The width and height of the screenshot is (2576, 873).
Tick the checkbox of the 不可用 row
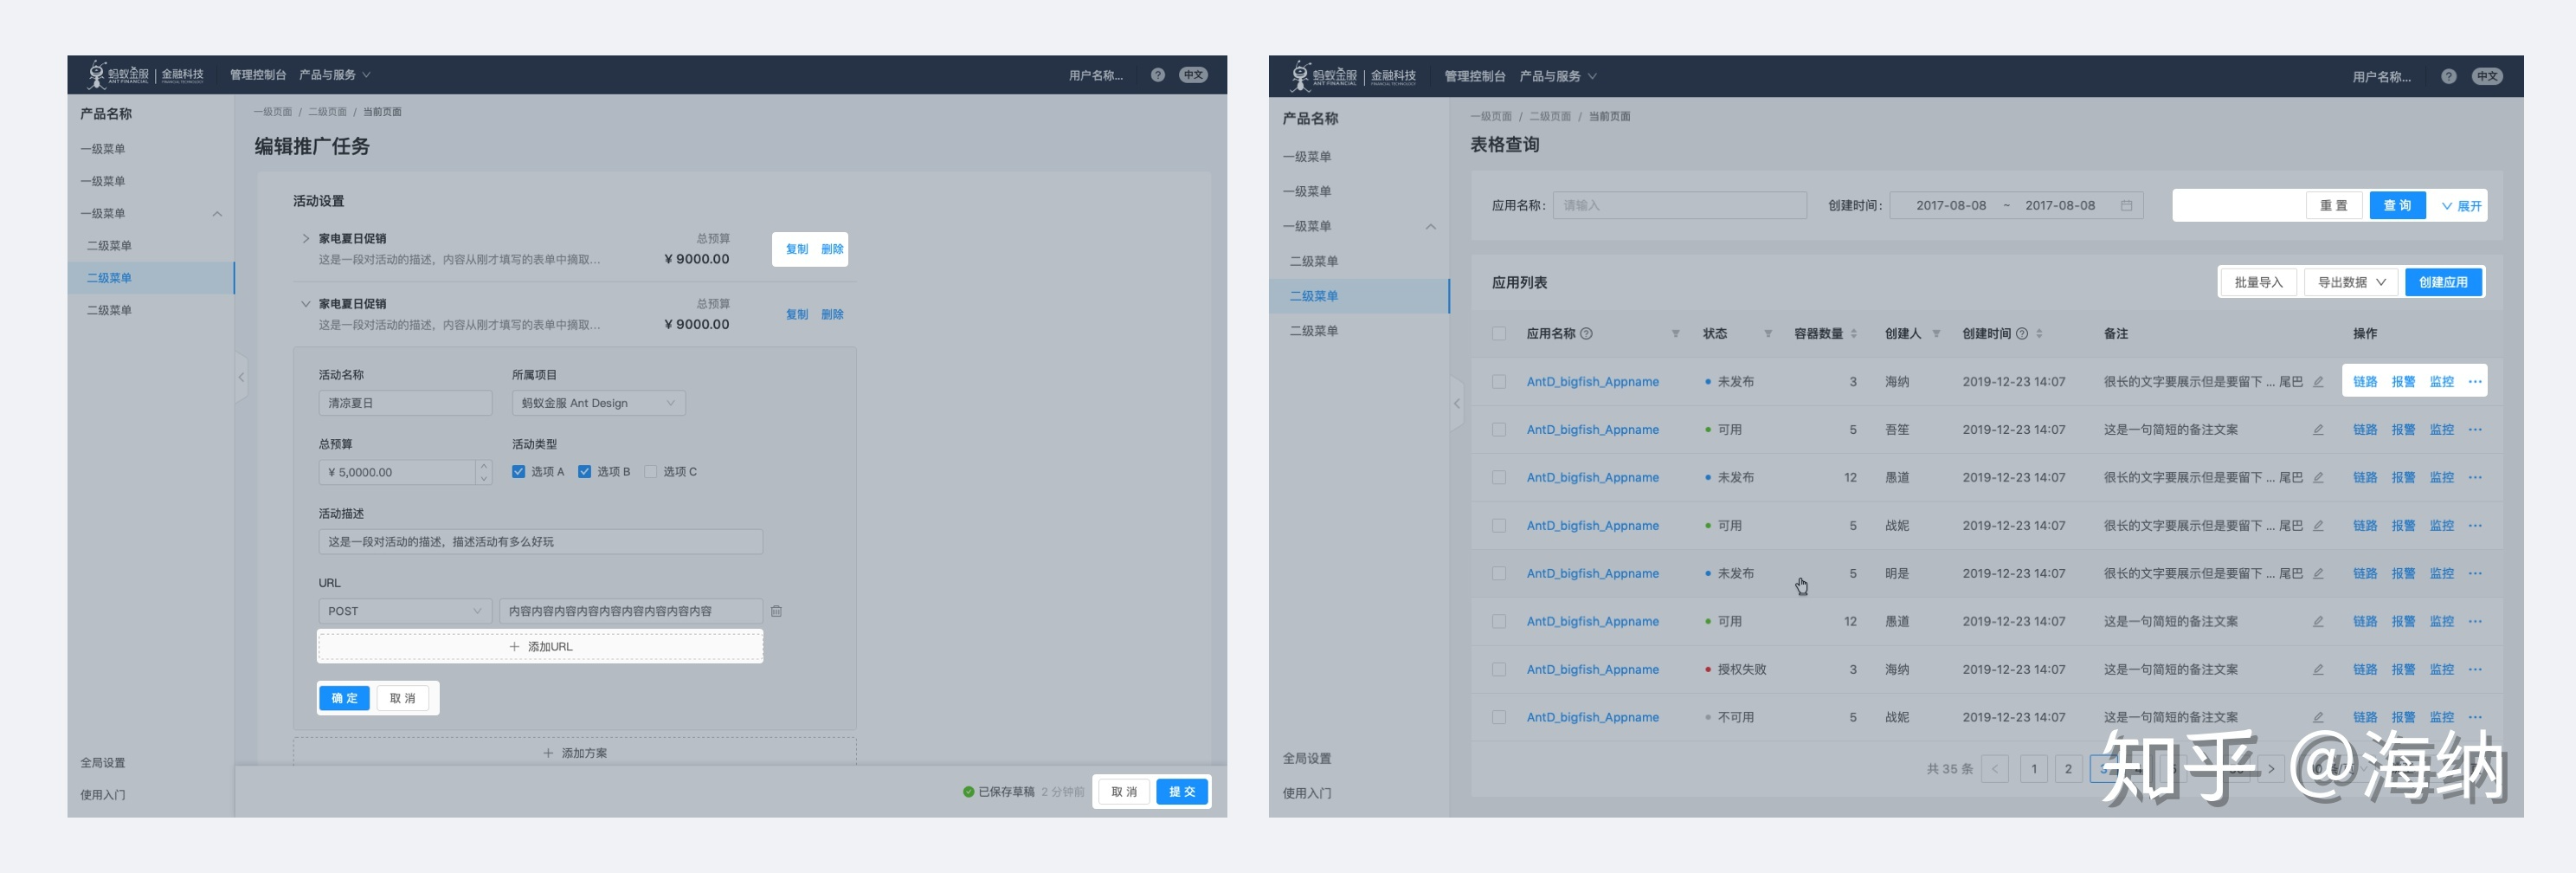tap(1498, 718)
